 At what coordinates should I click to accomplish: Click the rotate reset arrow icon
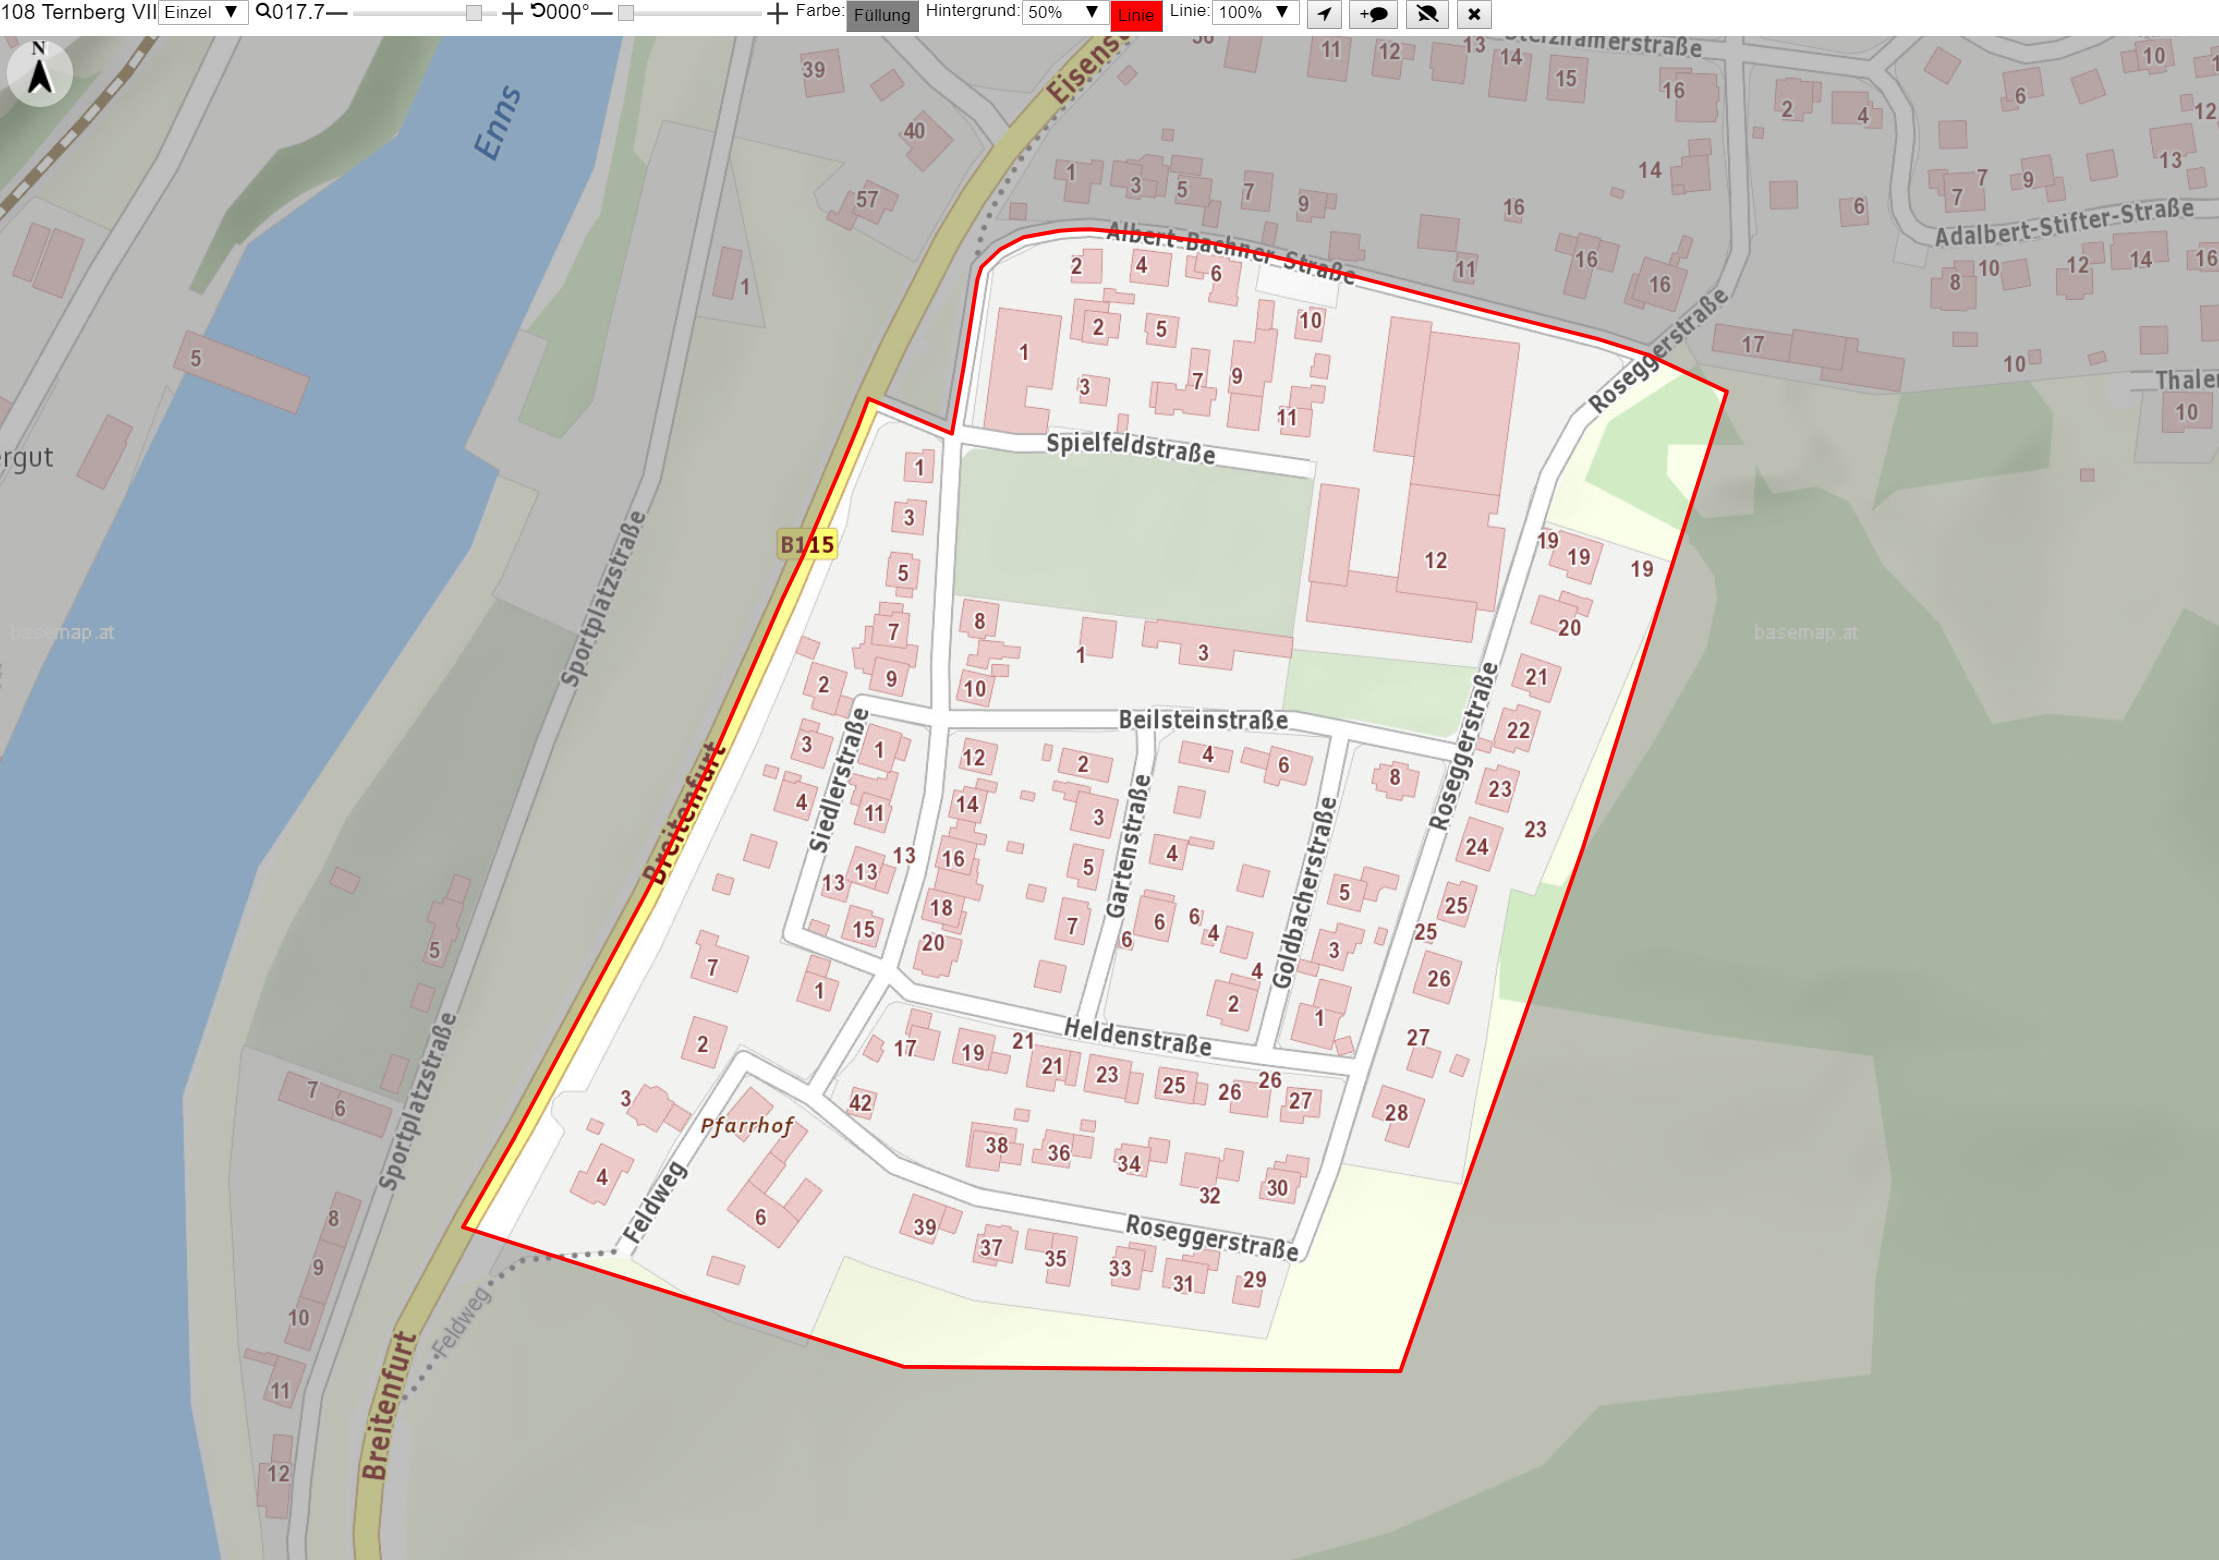[x=537, y=11]
